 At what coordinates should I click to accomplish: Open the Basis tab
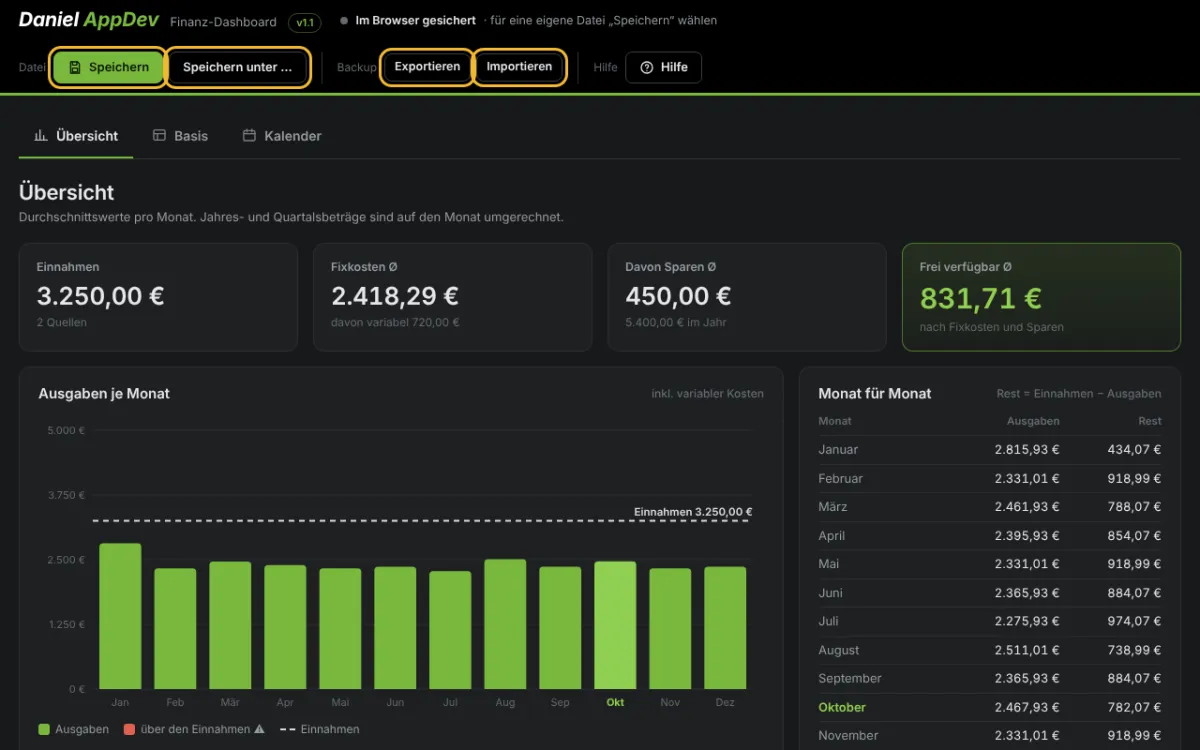[180, 136]
